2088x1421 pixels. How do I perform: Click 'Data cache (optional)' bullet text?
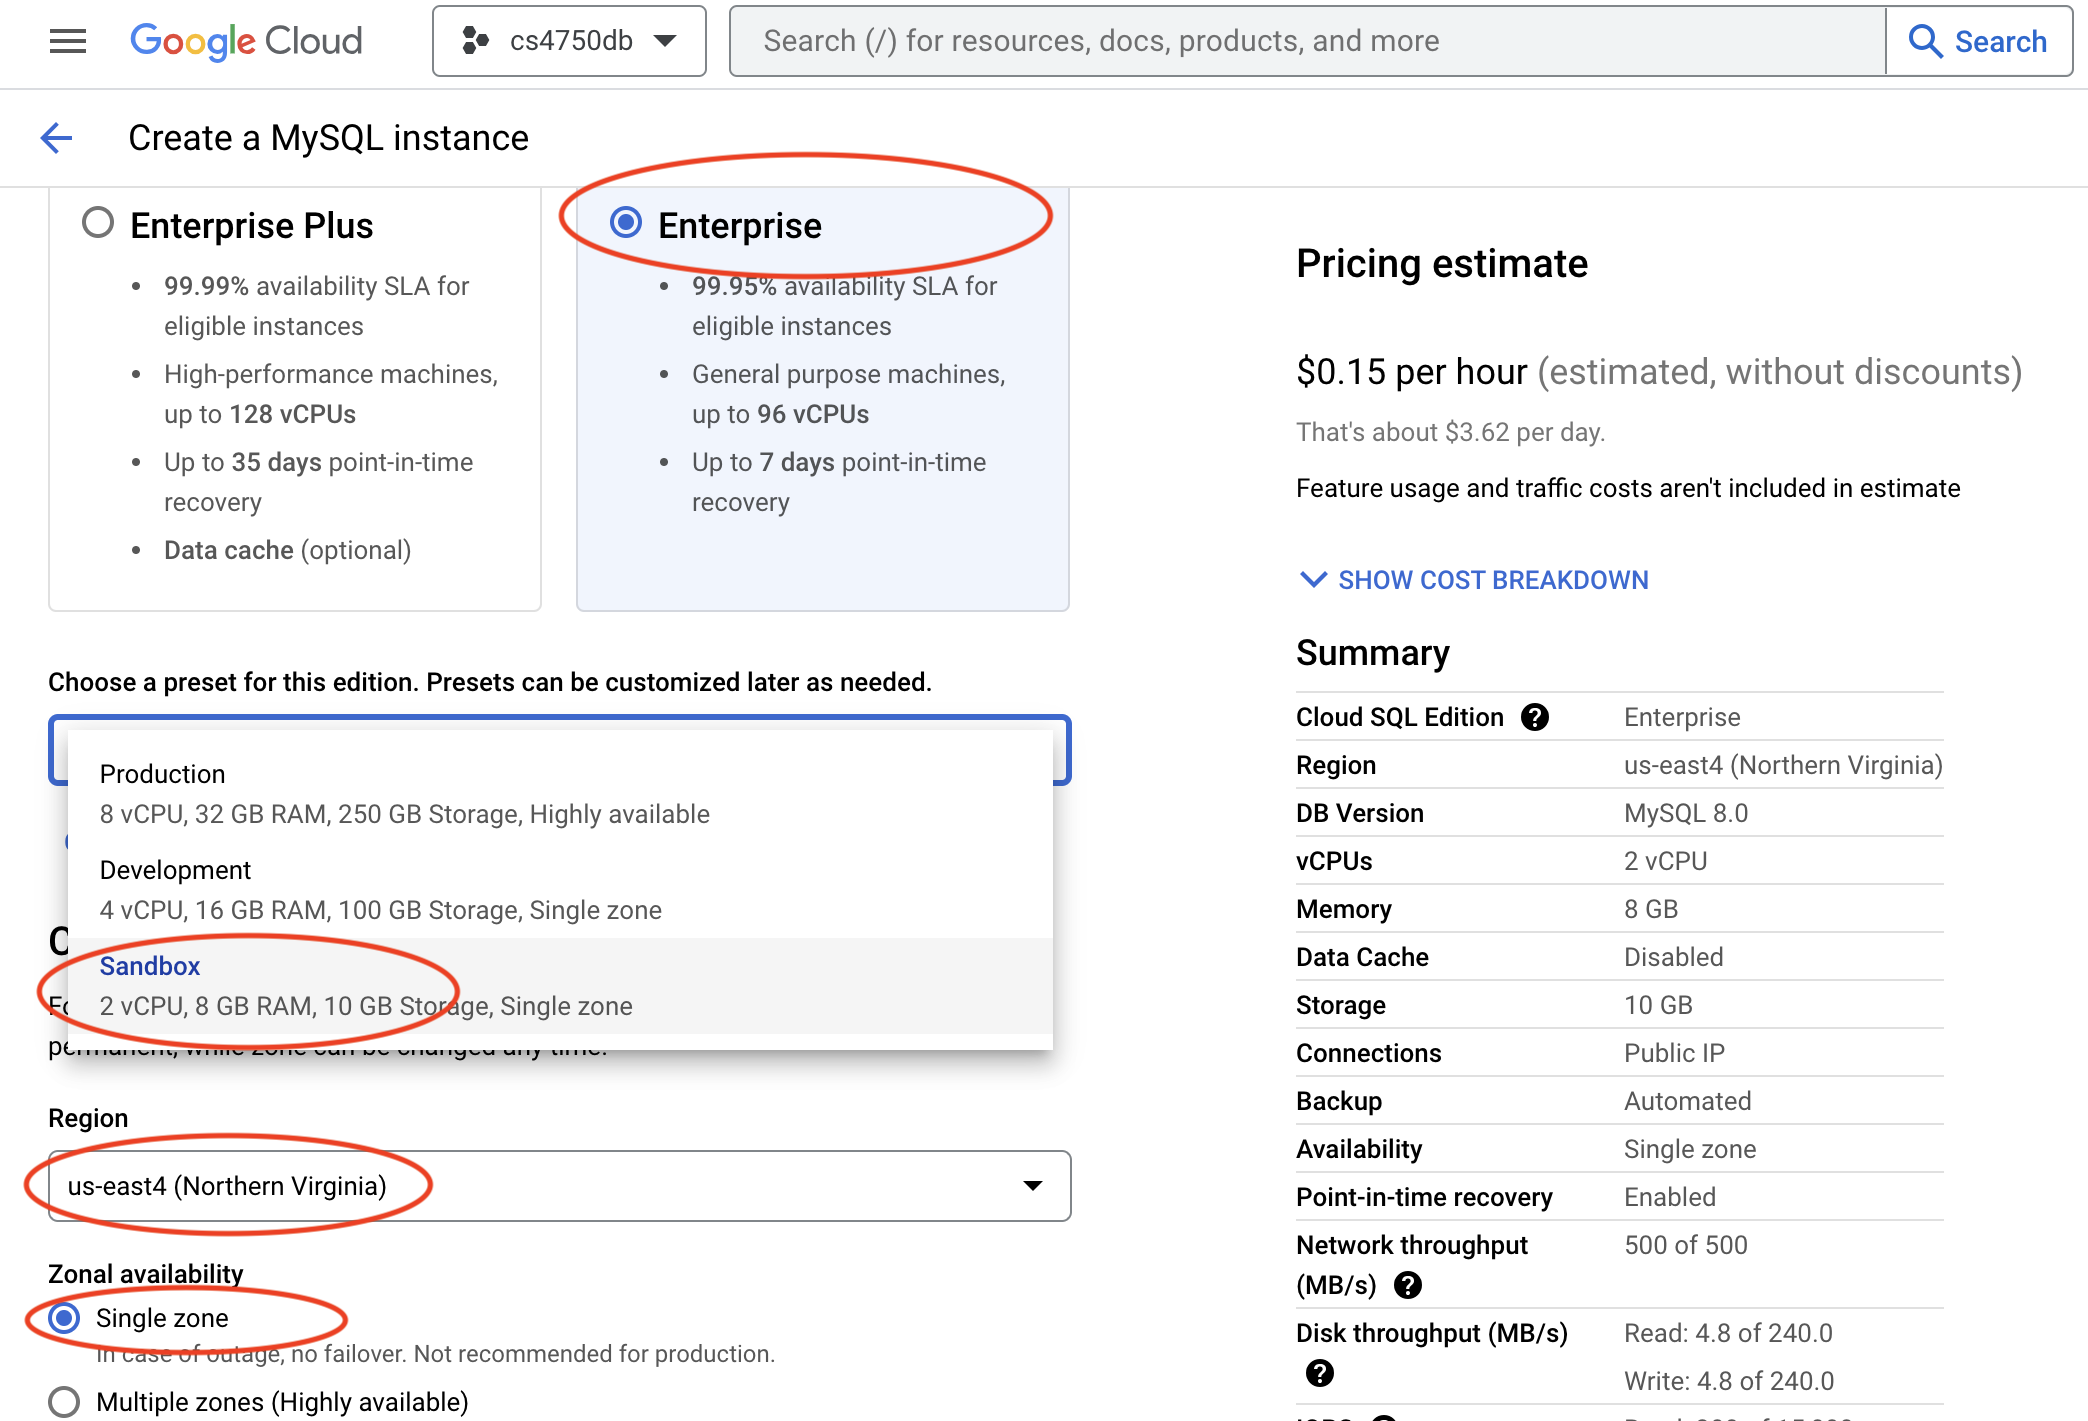[x=288, y=550]
